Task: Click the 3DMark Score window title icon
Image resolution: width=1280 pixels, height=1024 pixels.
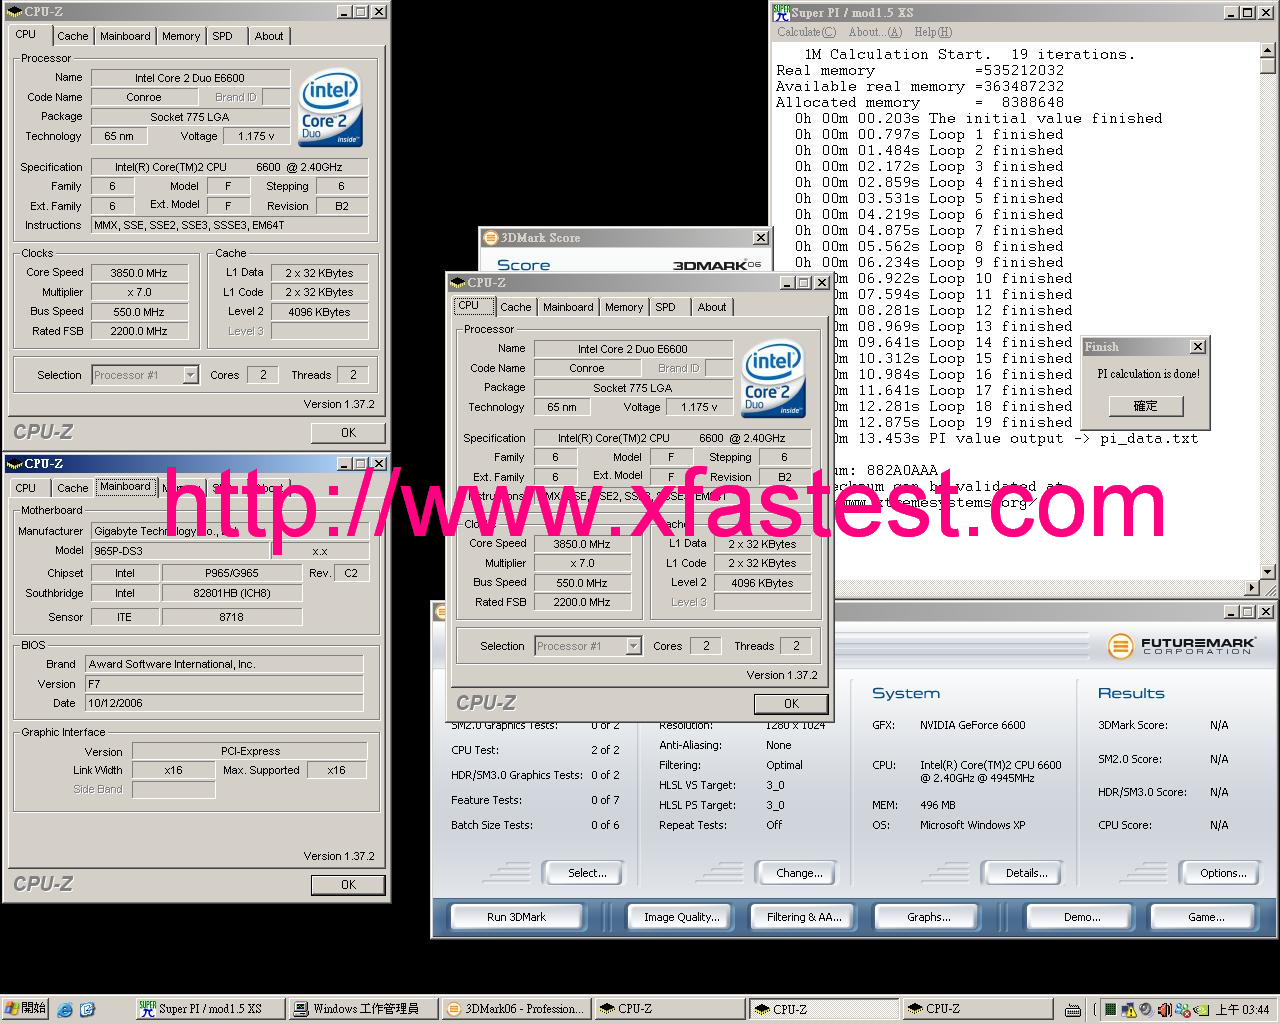Action: (x=490, y=238)
